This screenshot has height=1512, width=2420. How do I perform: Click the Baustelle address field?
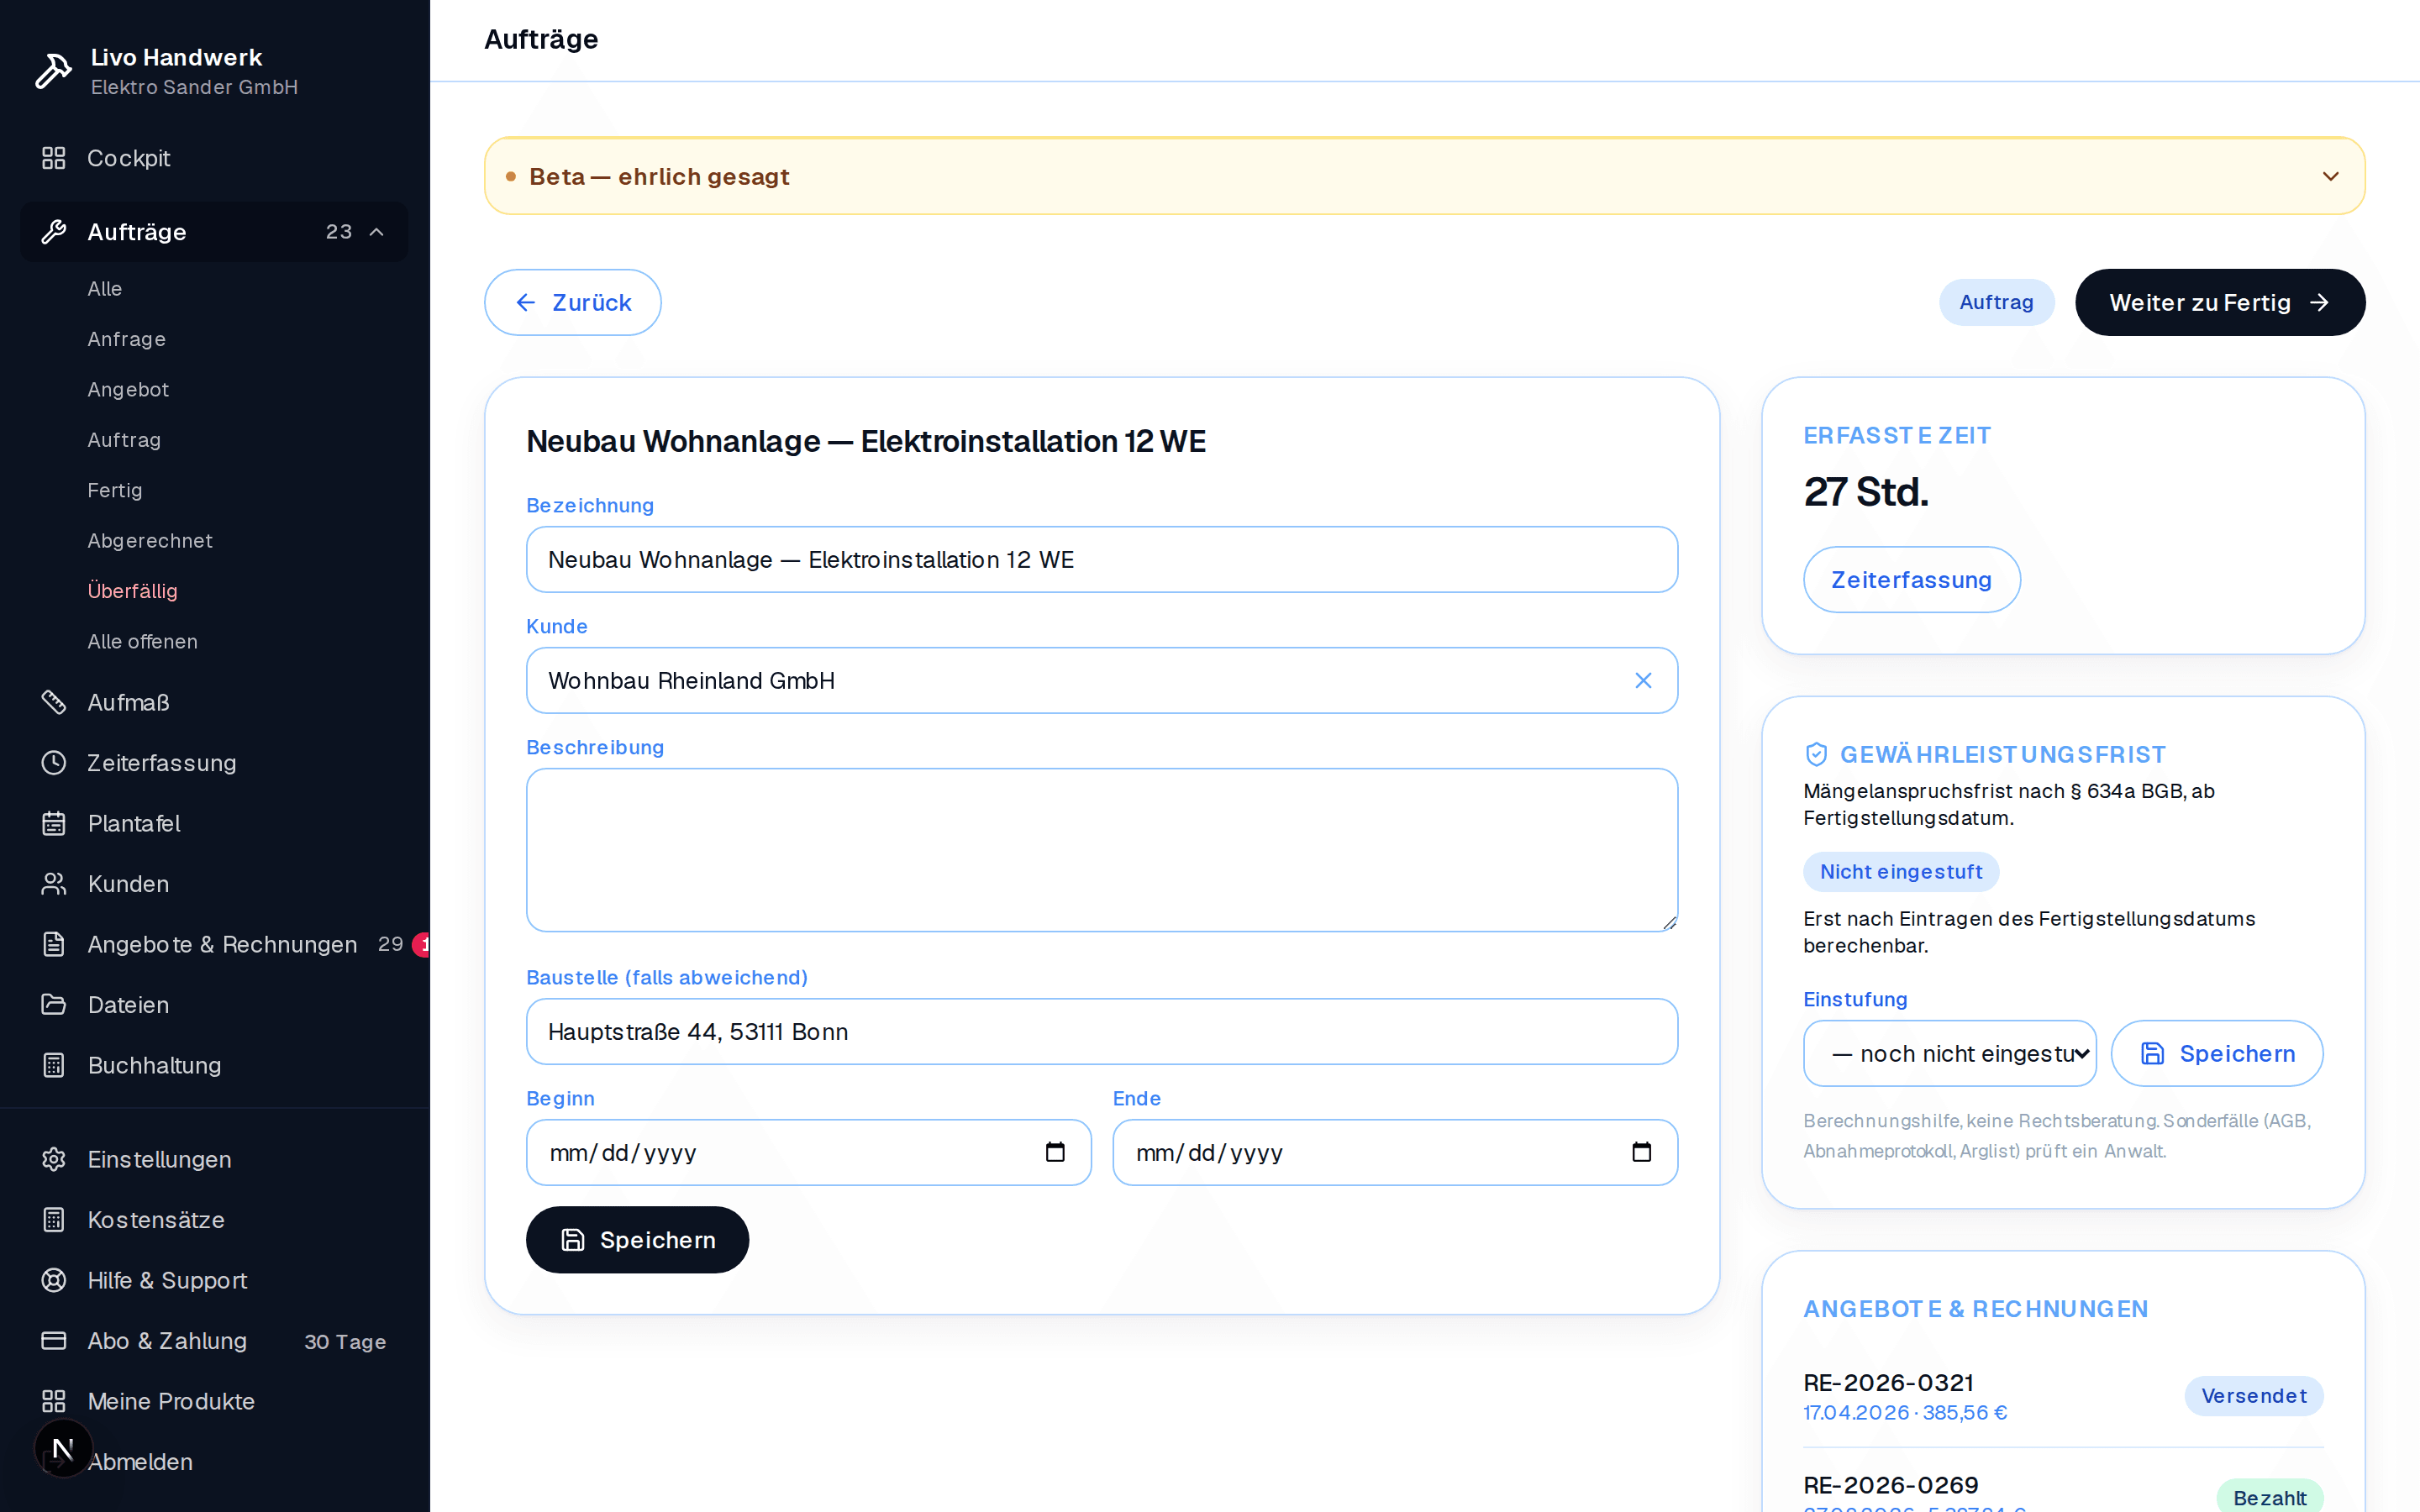tap(1102, 1031)
